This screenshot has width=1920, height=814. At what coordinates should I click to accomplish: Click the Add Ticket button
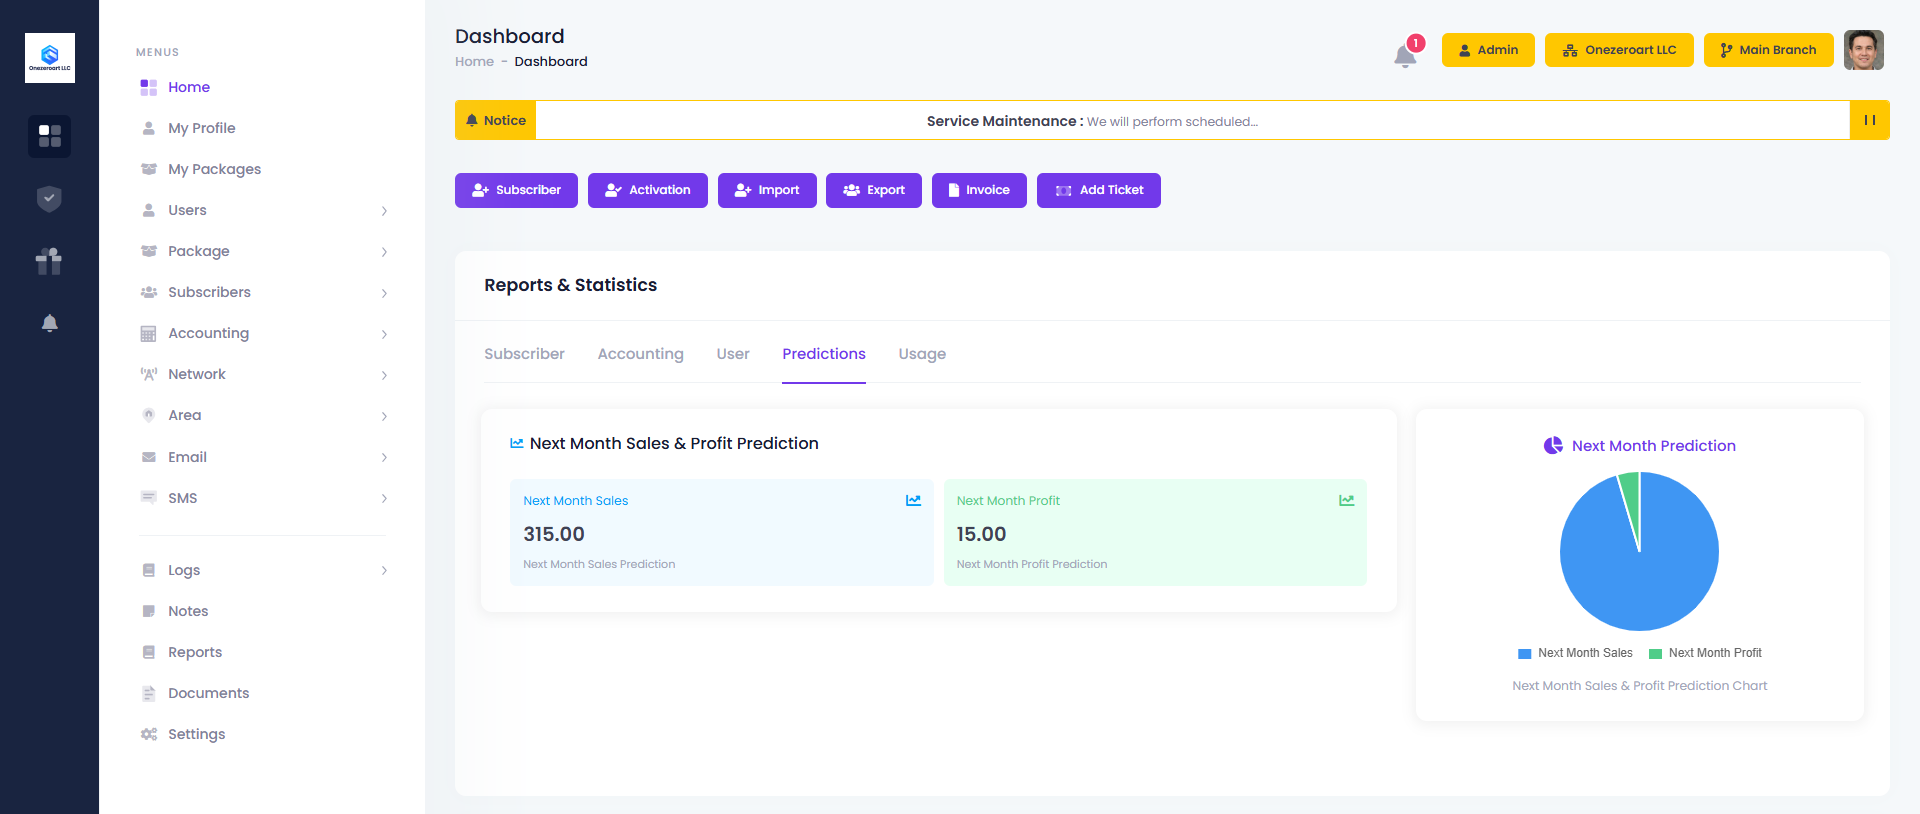(1098, 190)
